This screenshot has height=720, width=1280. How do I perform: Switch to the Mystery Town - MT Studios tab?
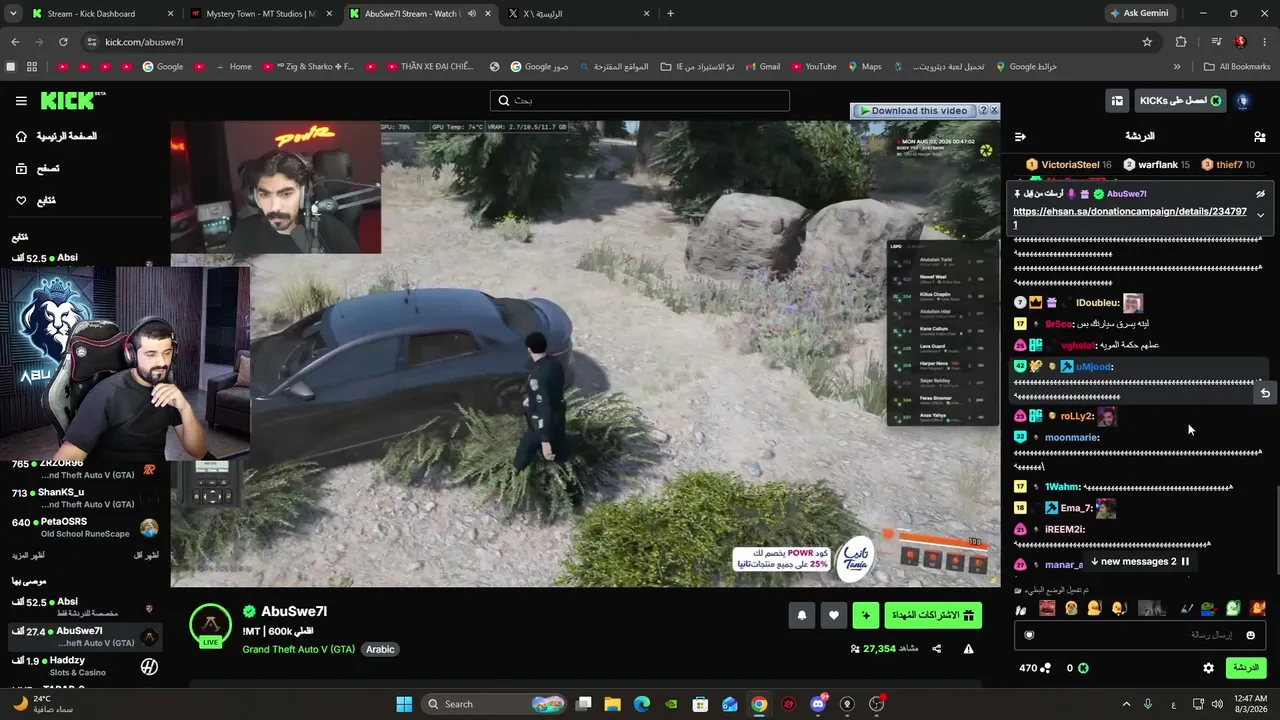tap(261, 14)
